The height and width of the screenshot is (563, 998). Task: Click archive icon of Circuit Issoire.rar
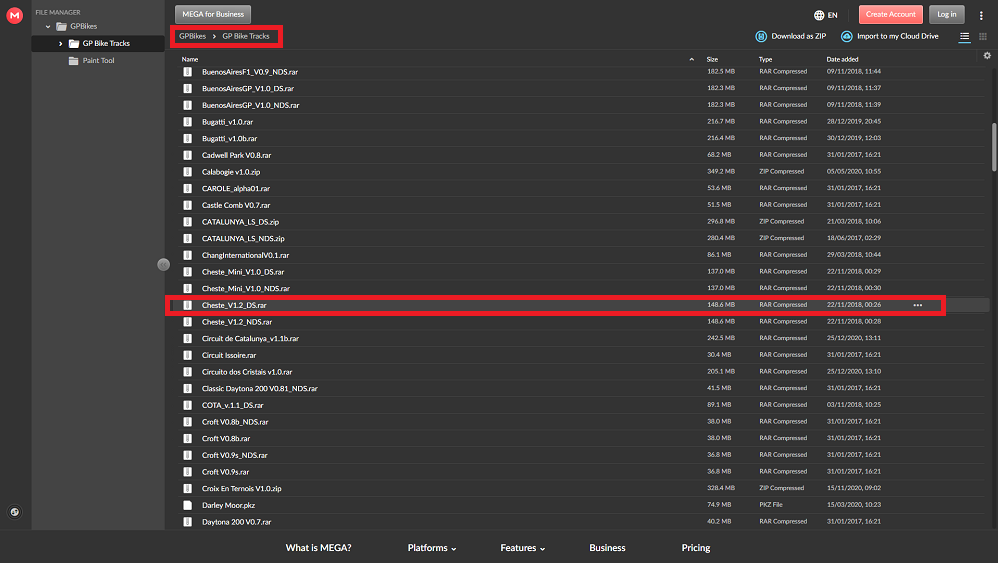pyautogui.click(x=187, y=355)
